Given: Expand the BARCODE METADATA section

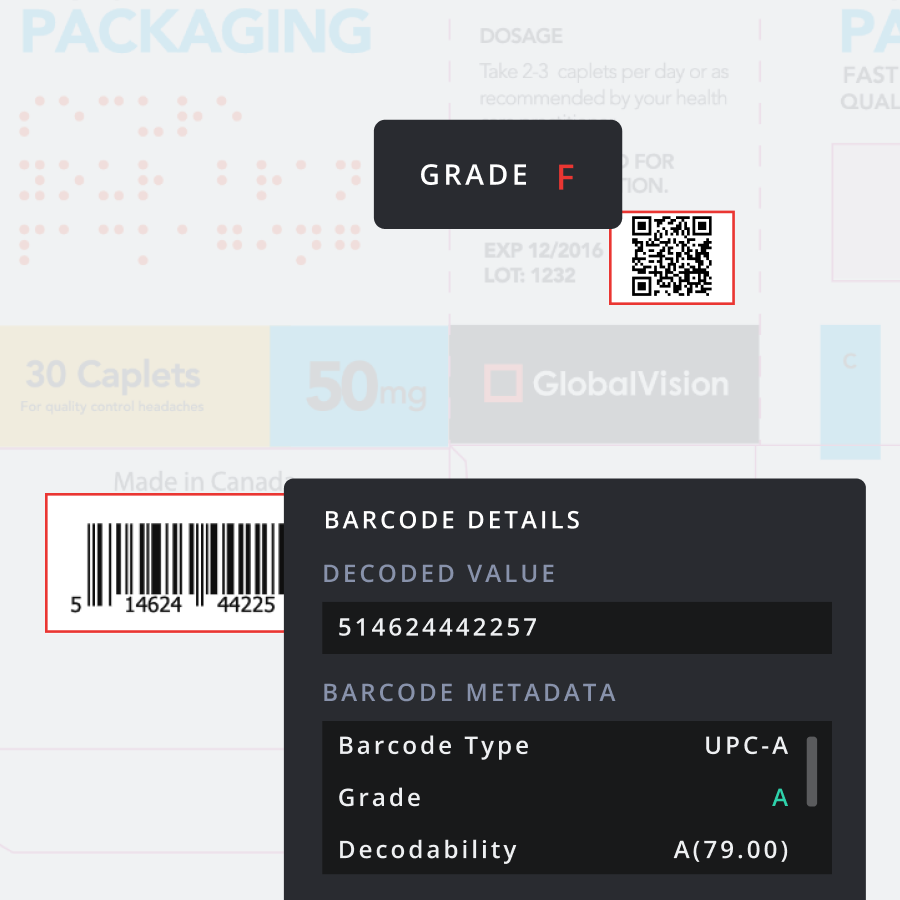Looking at the screenshot, I should click(469, 692).
